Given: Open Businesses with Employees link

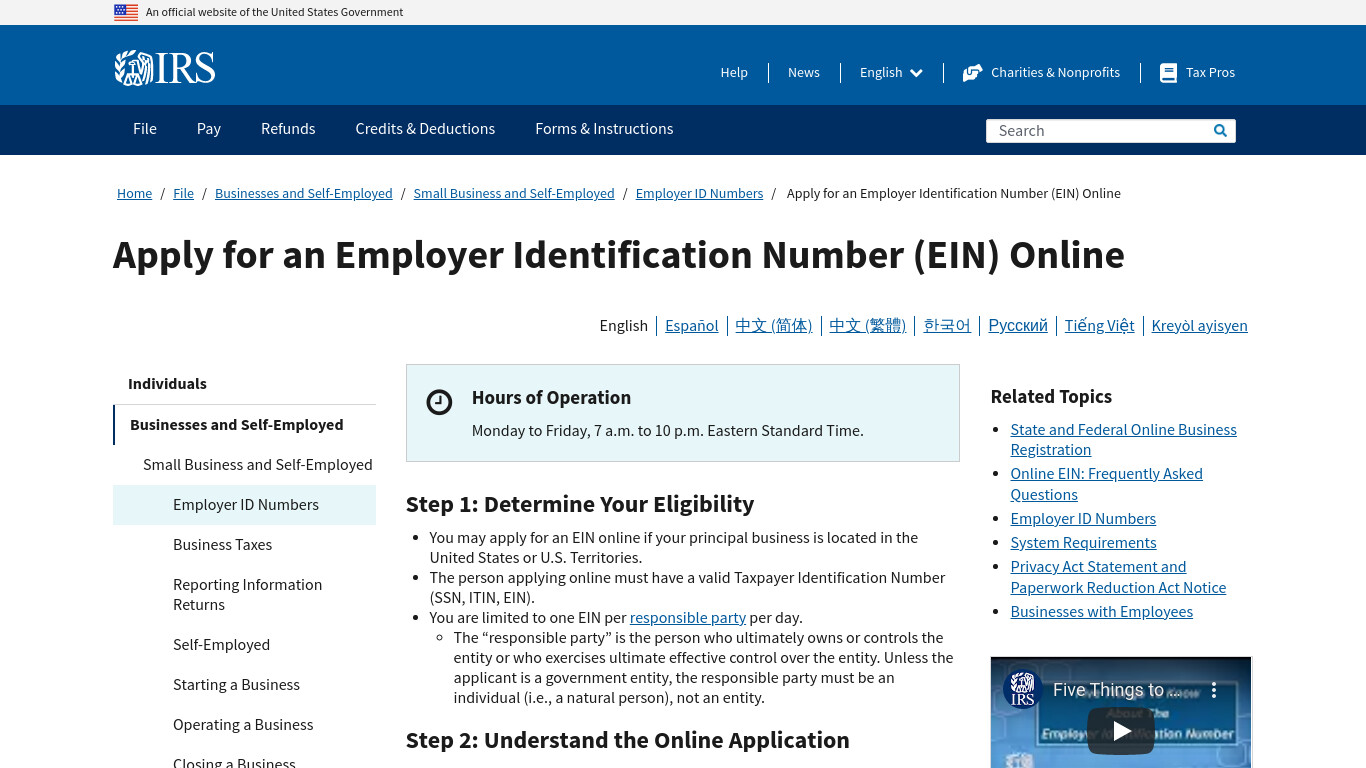Looking at the screenshot, I should pos(1101,612).
